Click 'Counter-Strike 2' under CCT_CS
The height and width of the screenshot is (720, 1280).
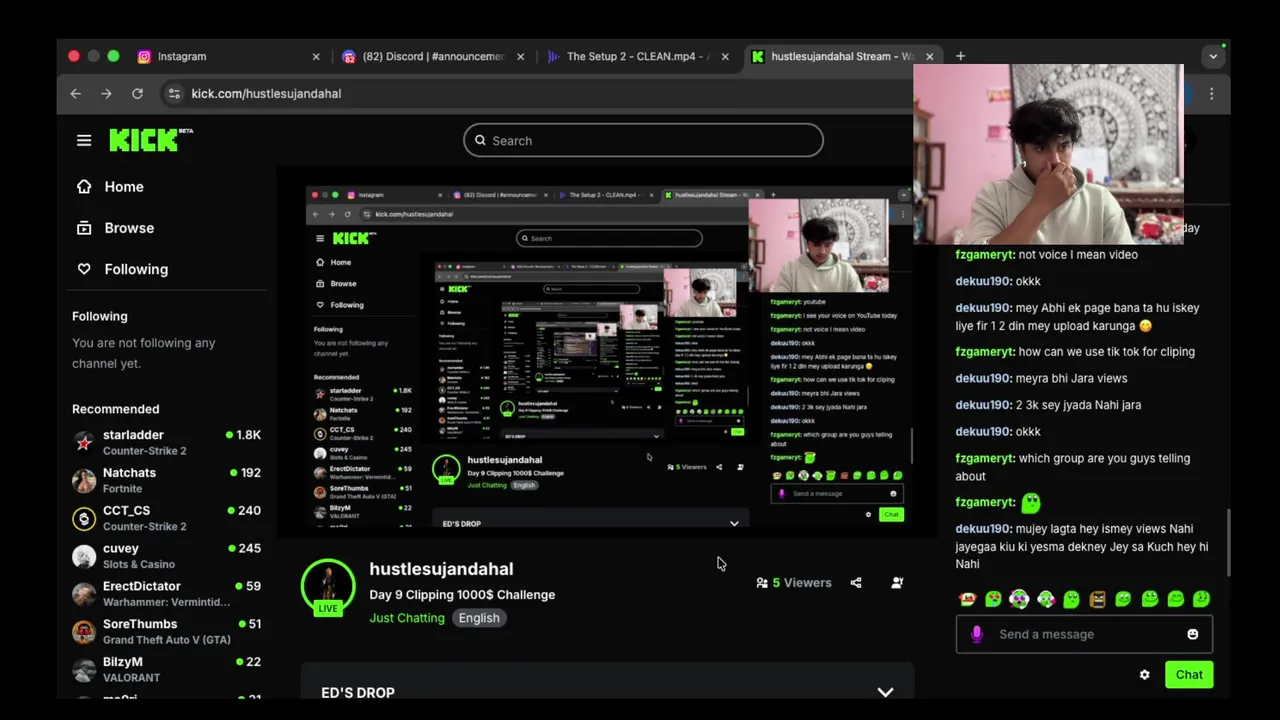tap(145, 526)
